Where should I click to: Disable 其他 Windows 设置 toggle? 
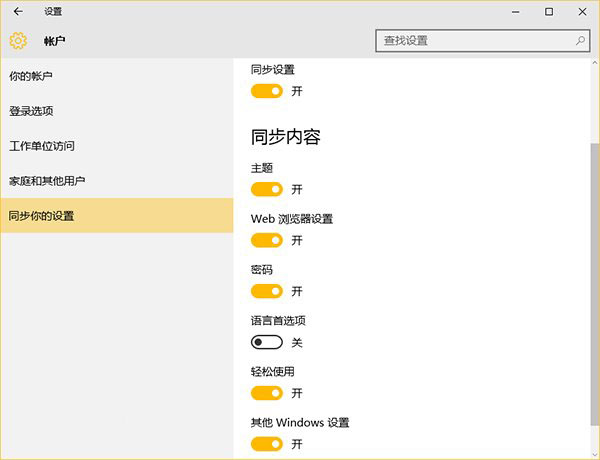click(267, 444)
